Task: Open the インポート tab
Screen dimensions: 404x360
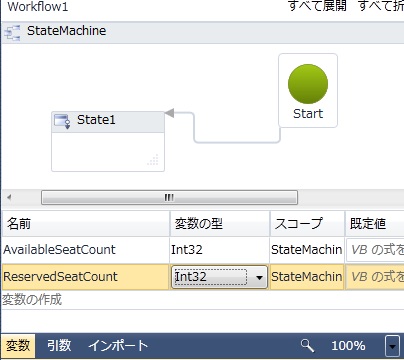Action: tap(118, 345)
